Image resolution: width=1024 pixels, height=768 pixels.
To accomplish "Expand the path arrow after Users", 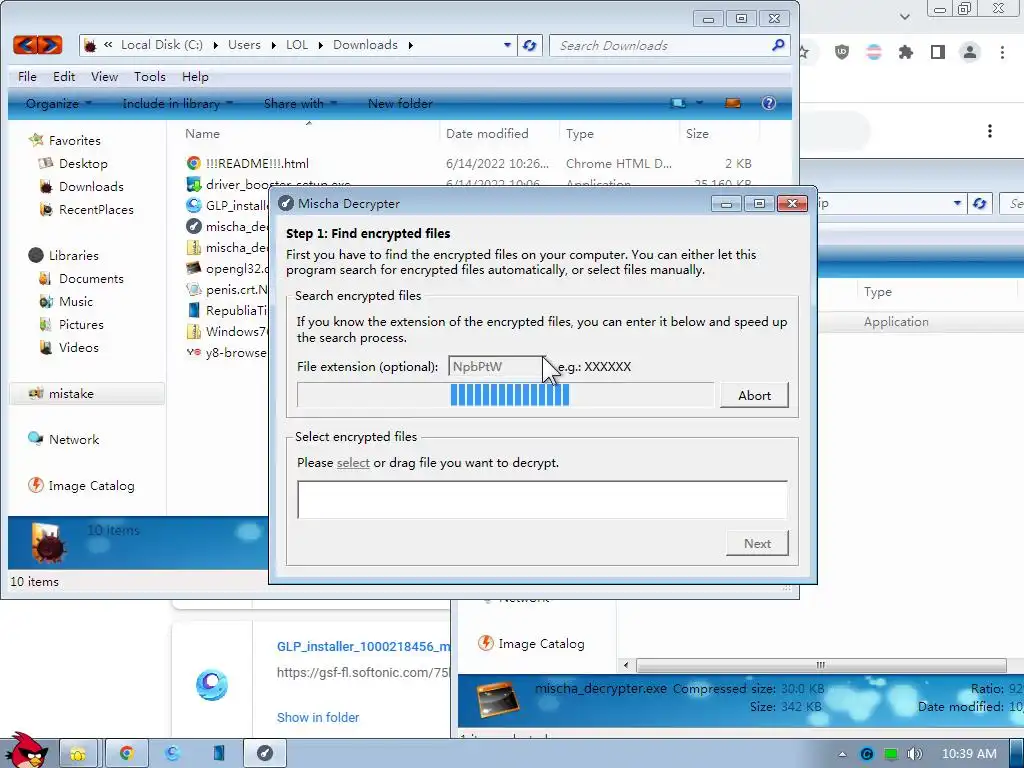I will pos(272,45).
